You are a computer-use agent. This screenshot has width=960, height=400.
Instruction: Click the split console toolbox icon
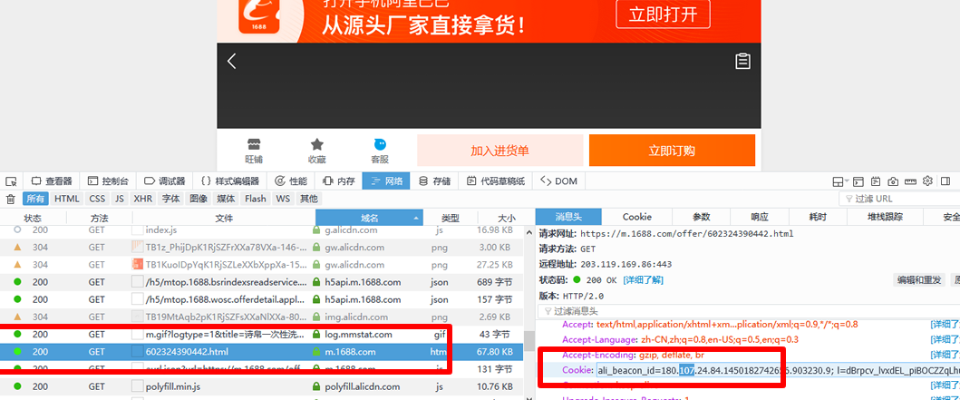pos(859,181)
